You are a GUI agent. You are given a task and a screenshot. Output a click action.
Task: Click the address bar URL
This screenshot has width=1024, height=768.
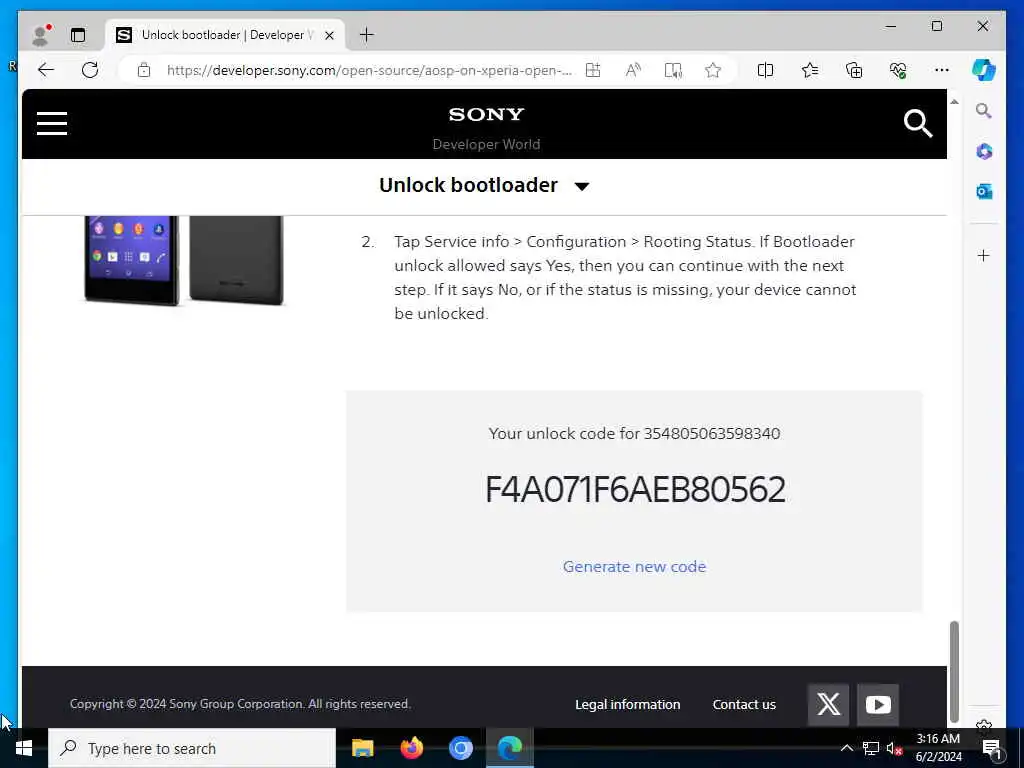pyautogui.click(x=369, y=71)
